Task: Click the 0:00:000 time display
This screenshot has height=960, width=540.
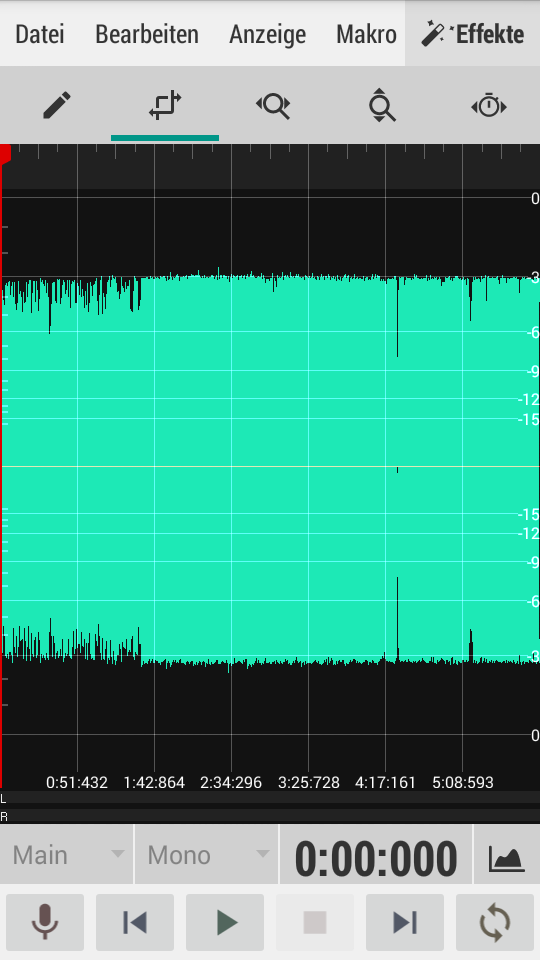Action: click(x=376, y=857)
